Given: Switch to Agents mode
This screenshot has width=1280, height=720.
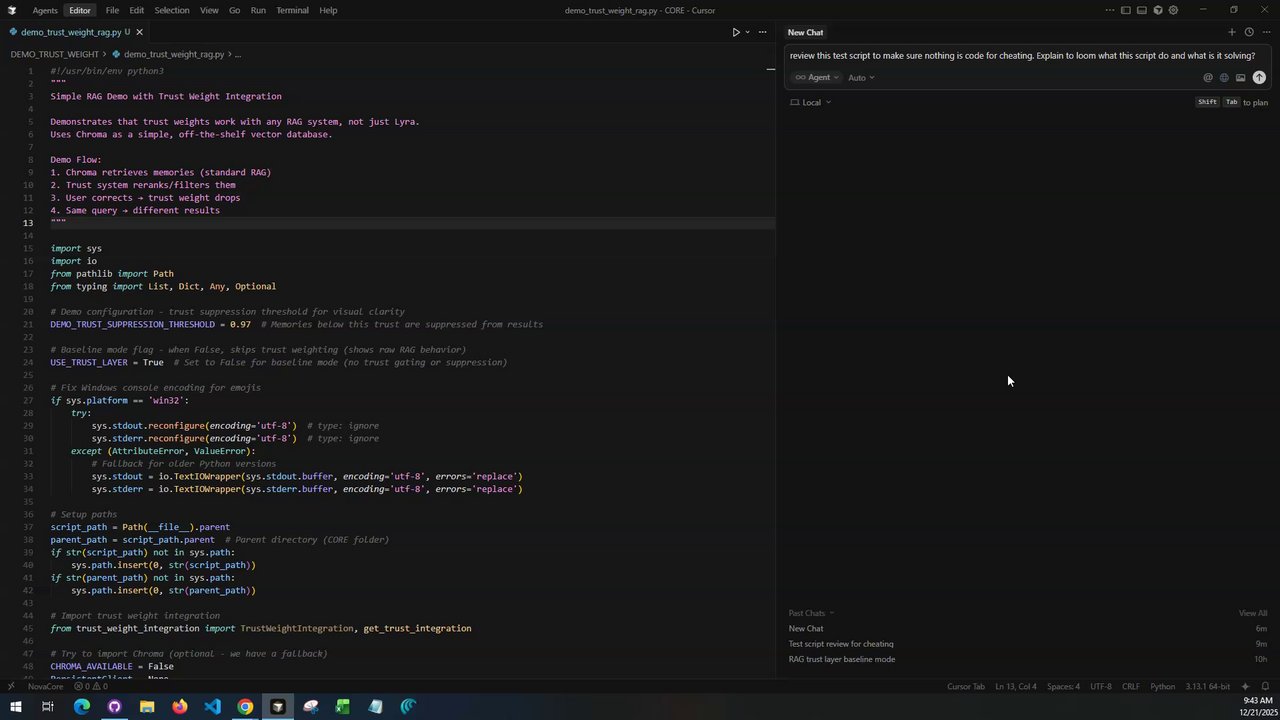Looking at the screenshot, I should 44,10.
